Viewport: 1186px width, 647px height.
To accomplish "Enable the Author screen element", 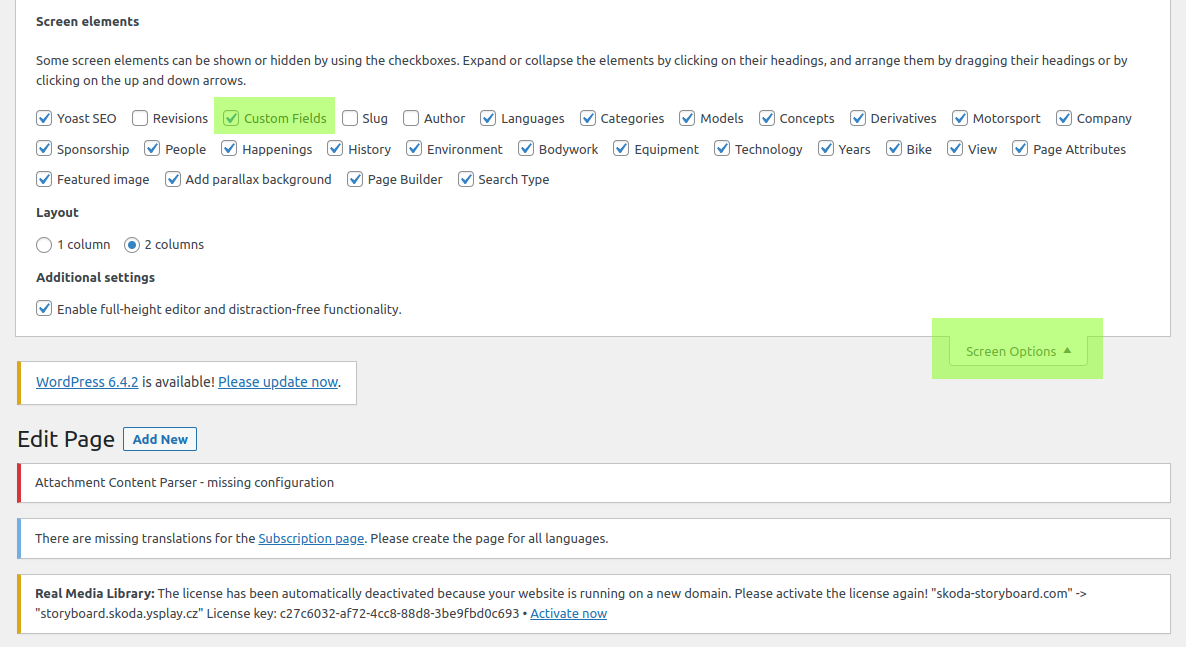I will (411, 118).
